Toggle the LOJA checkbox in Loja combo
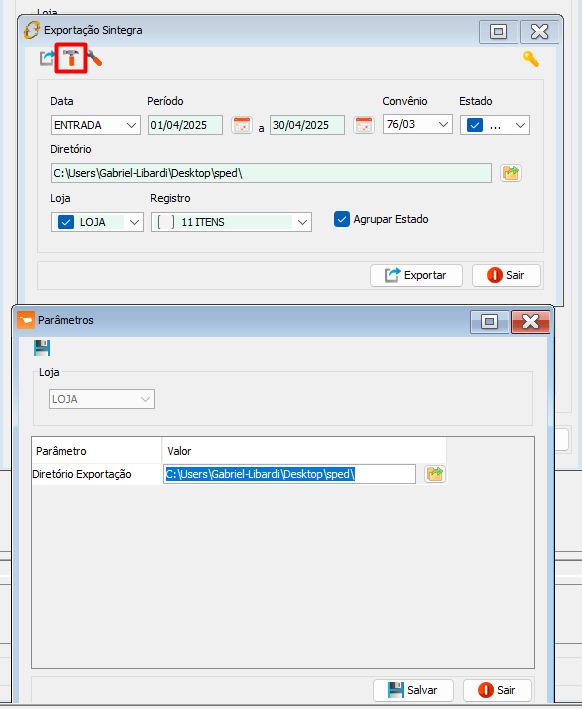Screen dimensions: 582x709 (66, 222)
